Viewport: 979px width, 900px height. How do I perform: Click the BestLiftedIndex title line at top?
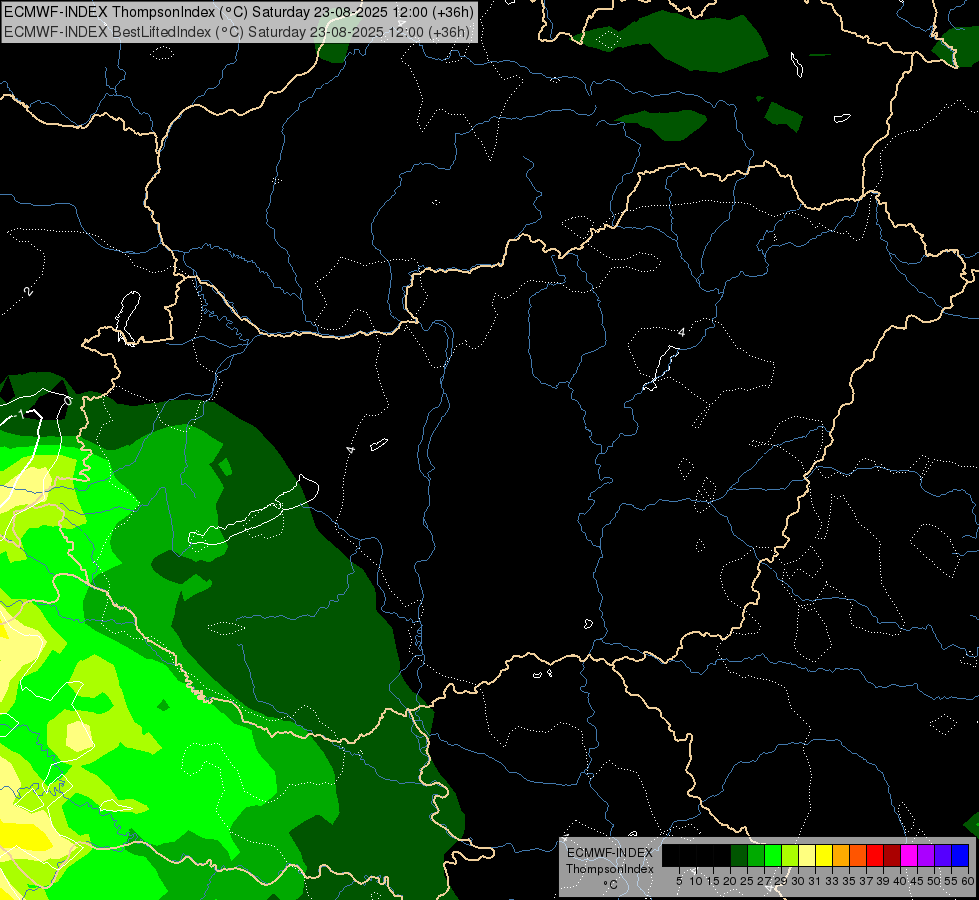point(237,31)
